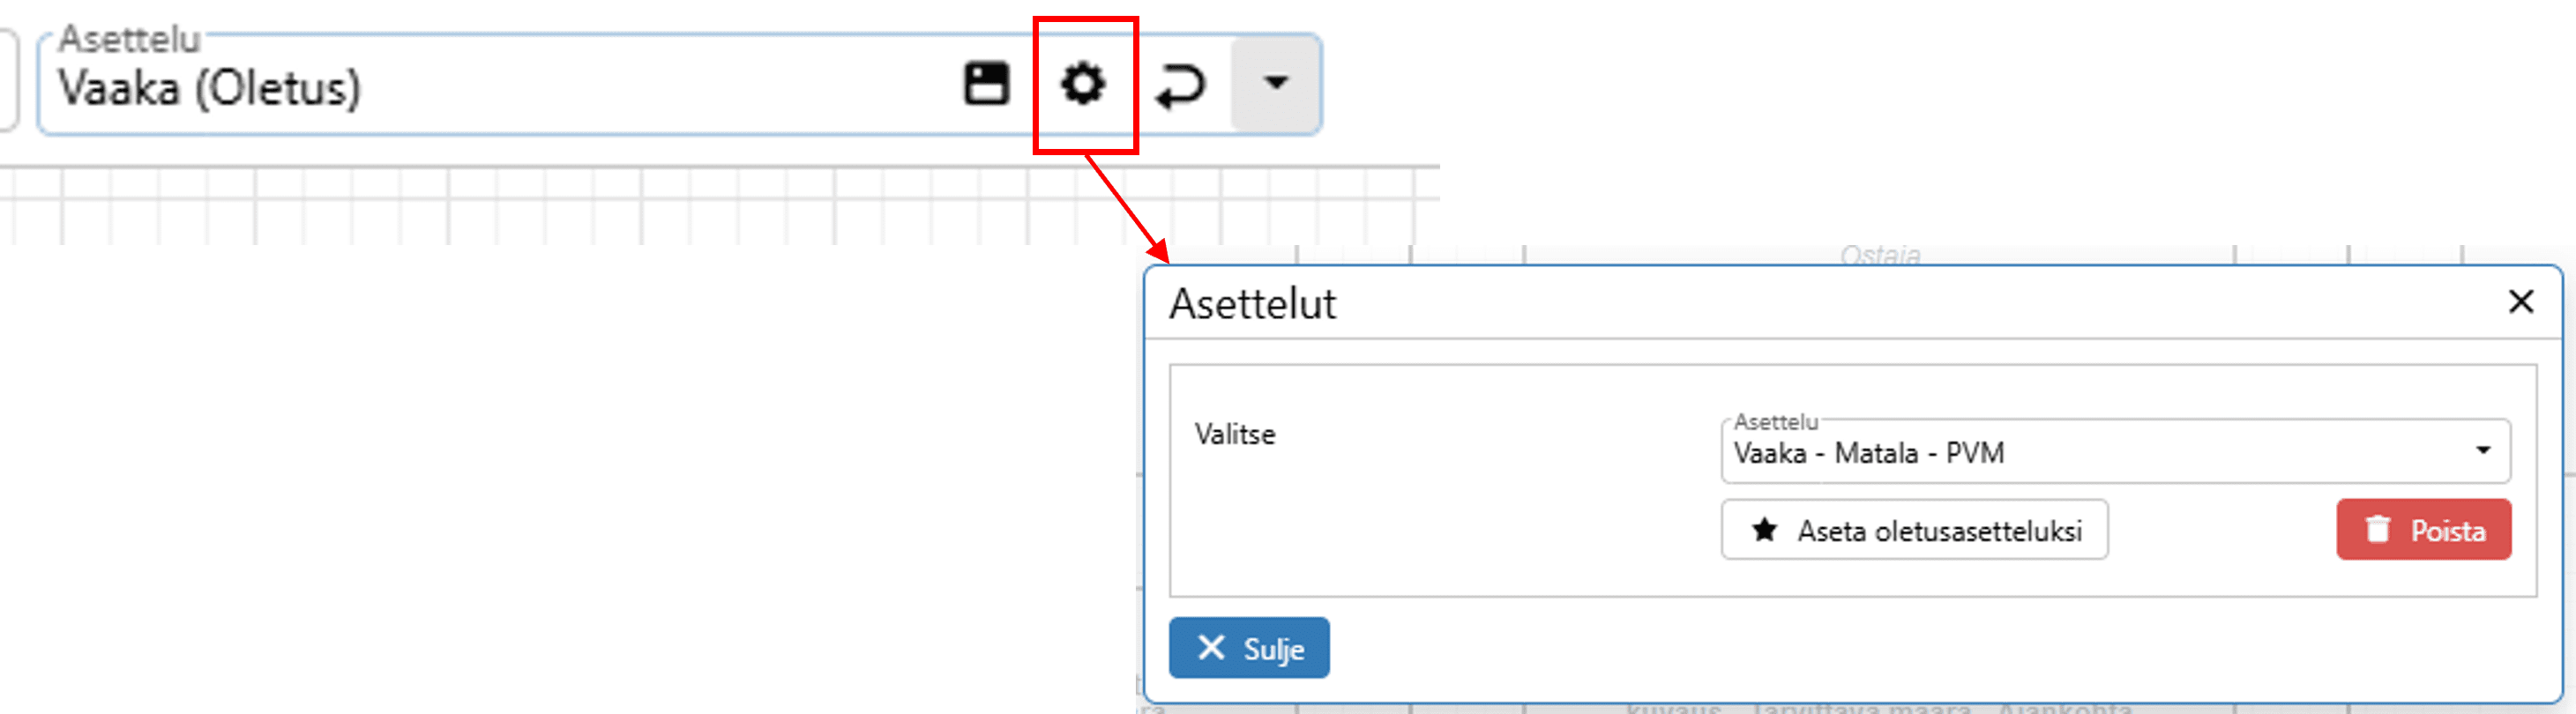This screenshot has height=714, width=2576.
Task: Click the save layout icon
Action: [x=986, y=84]
